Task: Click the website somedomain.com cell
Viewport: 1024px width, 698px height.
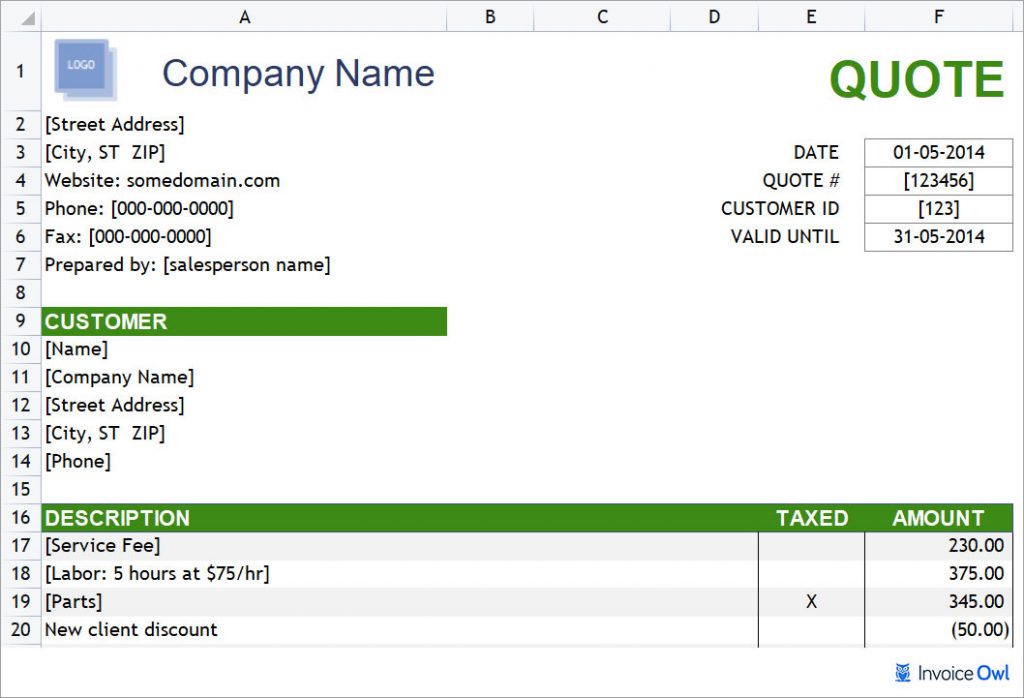Action: 163,181
